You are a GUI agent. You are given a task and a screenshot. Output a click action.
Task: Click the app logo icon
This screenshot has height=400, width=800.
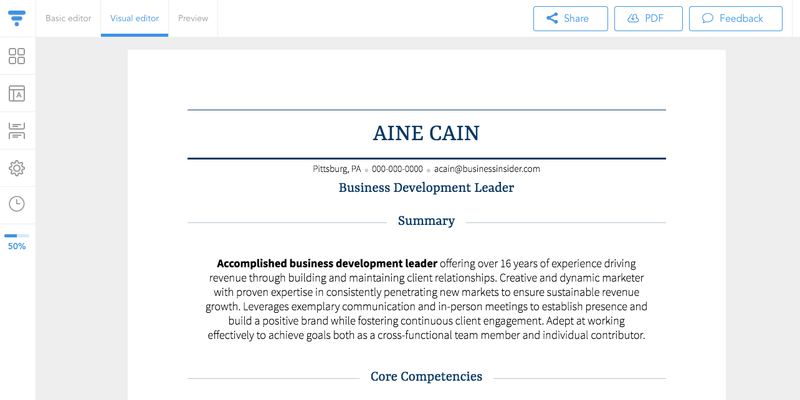(x=17, y=18)
